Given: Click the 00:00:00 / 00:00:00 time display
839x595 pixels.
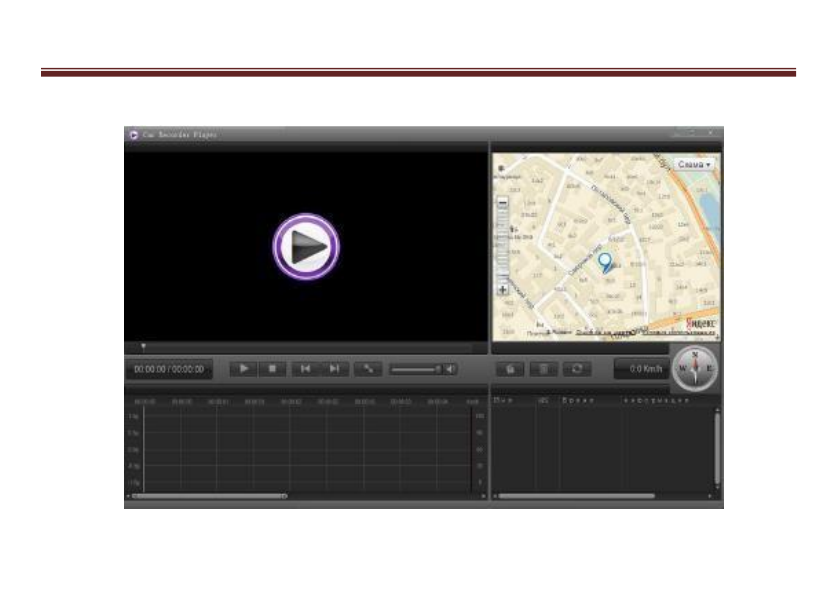Looking at the screenshot, I should pos(169,369).
